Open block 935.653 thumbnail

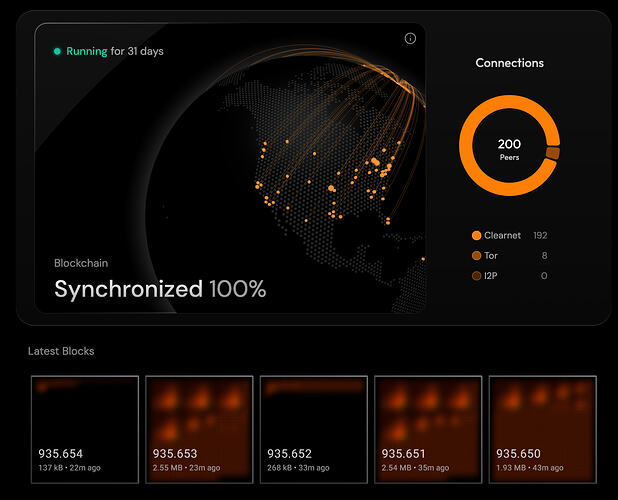[x=197, y=427]
